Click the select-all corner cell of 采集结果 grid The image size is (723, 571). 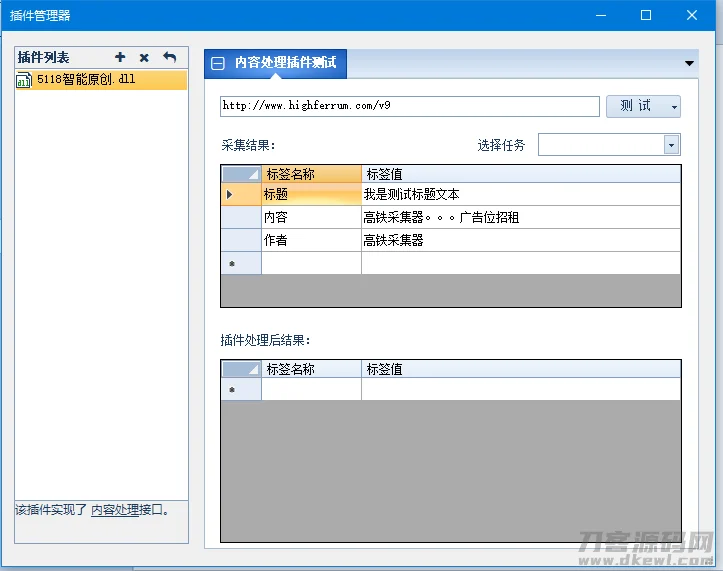240,174
